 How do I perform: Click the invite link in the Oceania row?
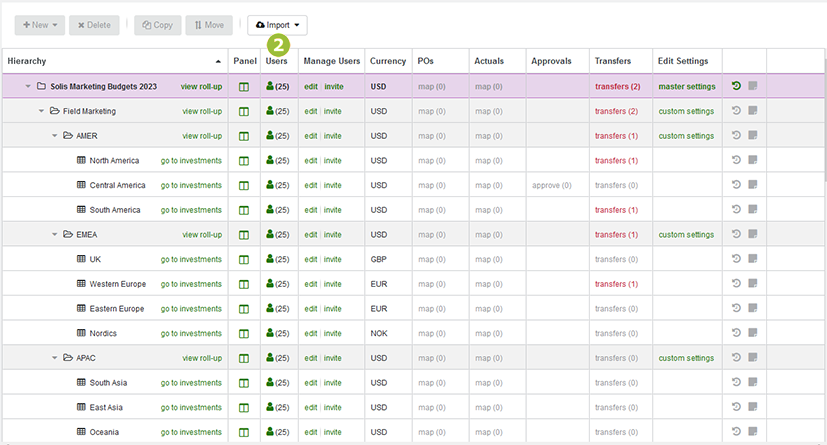point(332,432)
